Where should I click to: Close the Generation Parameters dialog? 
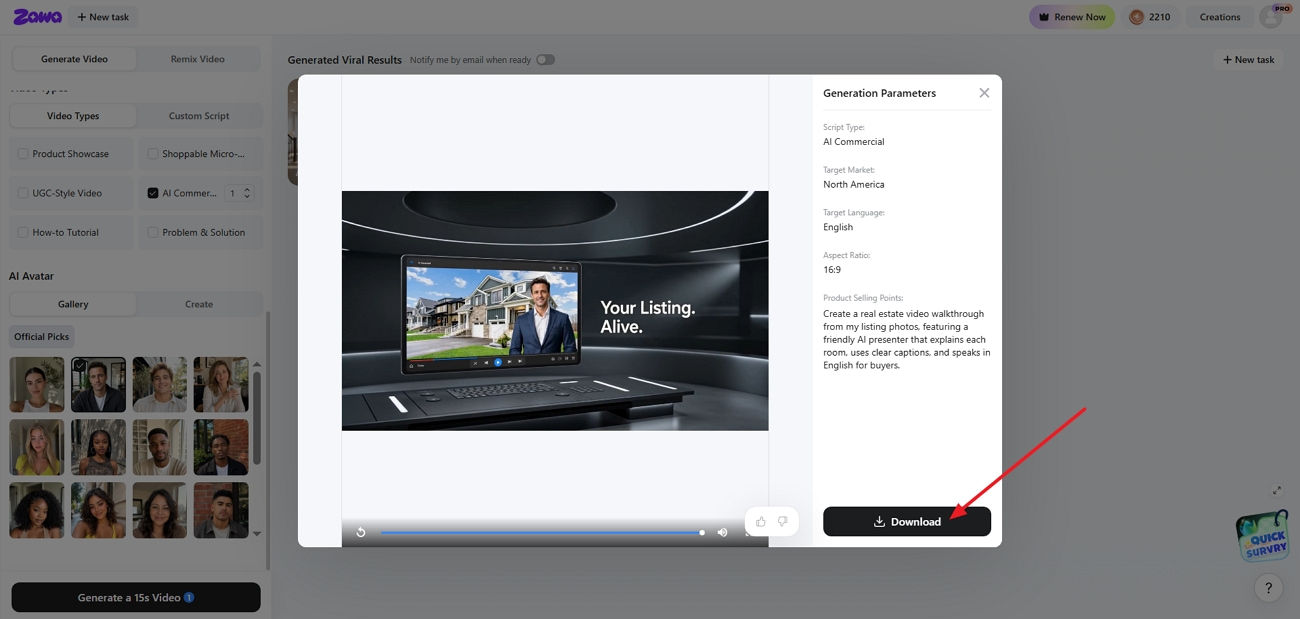(984, 93)
